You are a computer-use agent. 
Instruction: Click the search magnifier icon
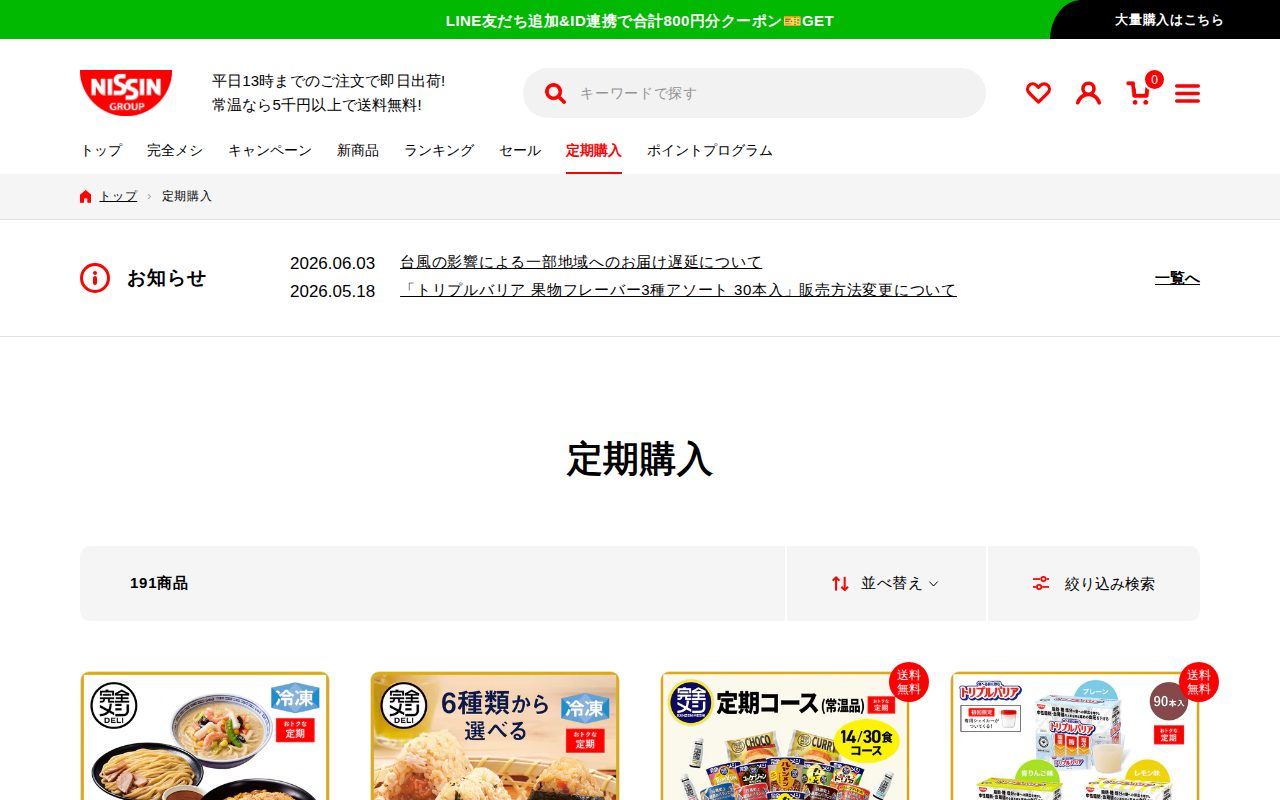coord(555,93)
